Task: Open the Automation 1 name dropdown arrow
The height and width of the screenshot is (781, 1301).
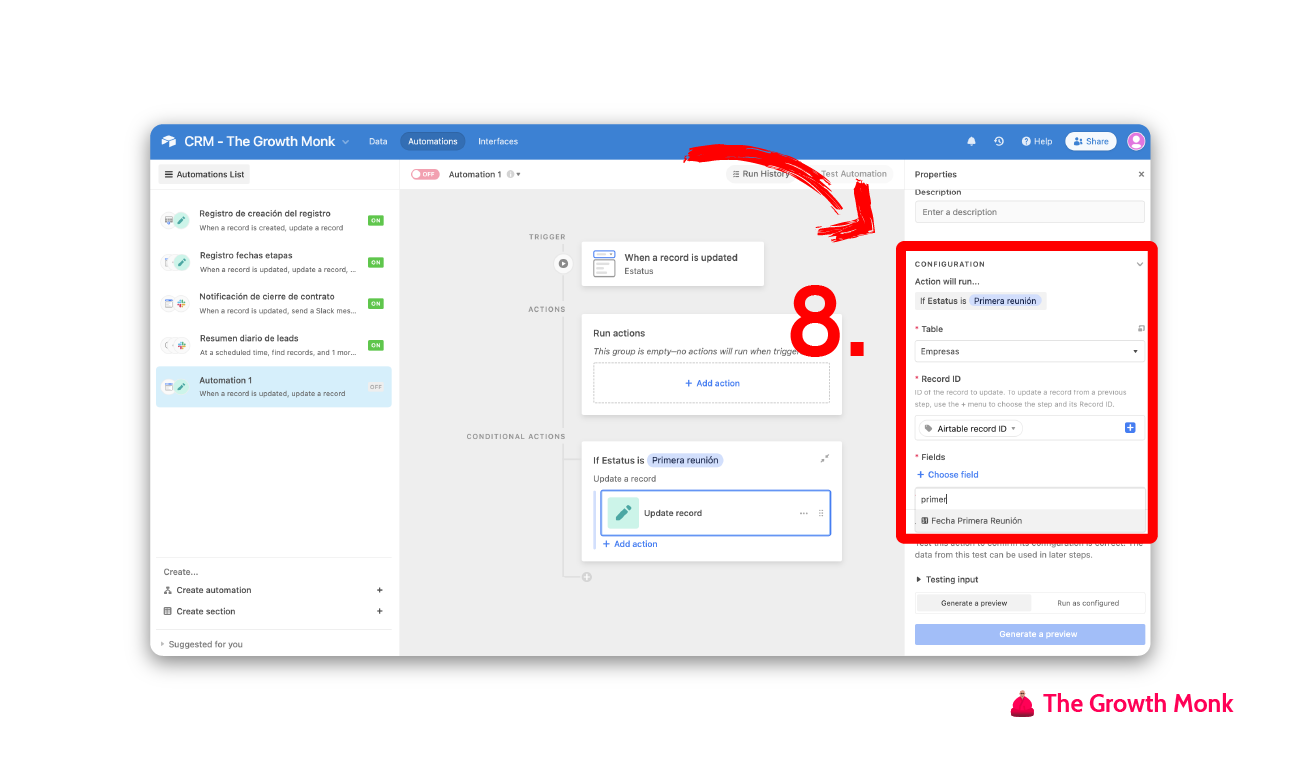Action: click(518, 175)
